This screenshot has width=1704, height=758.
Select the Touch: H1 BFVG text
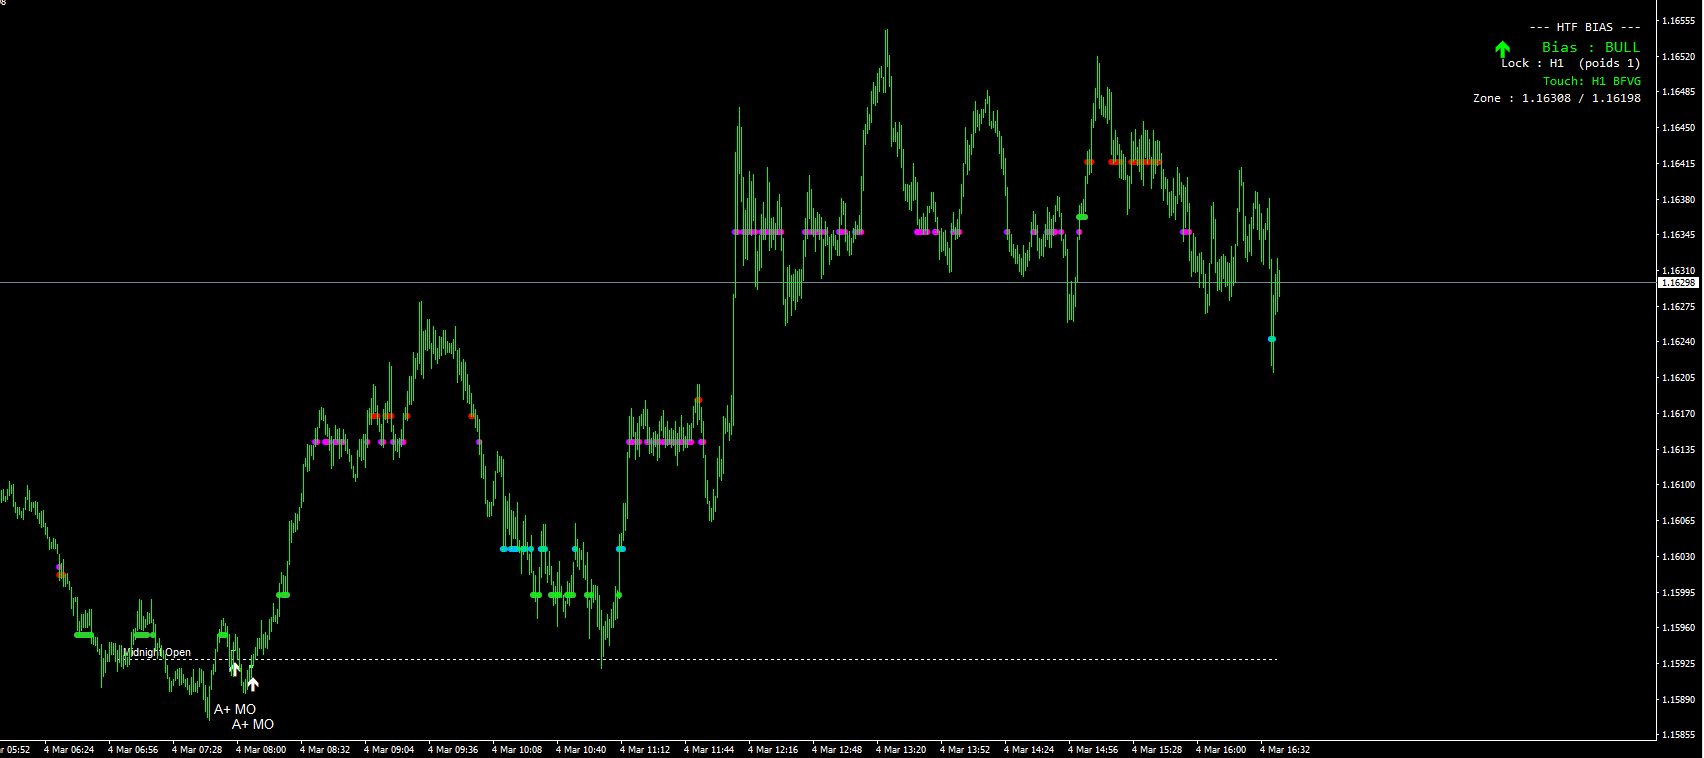(1592, 81)
